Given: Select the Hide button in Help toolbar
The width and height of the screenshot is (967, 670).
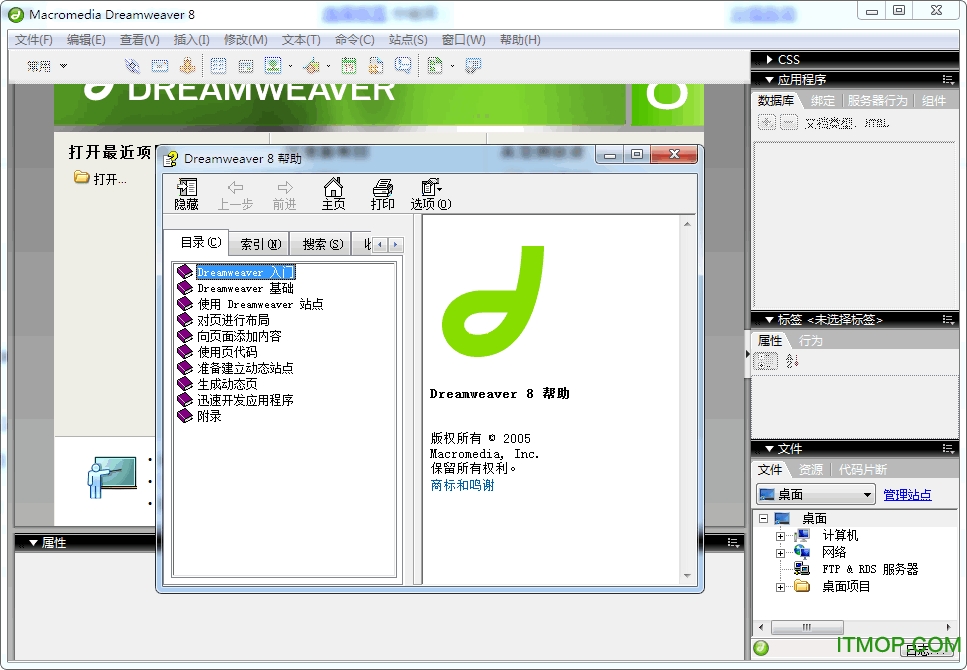Looking at the screenshot, I should click(x=186, y=192).
